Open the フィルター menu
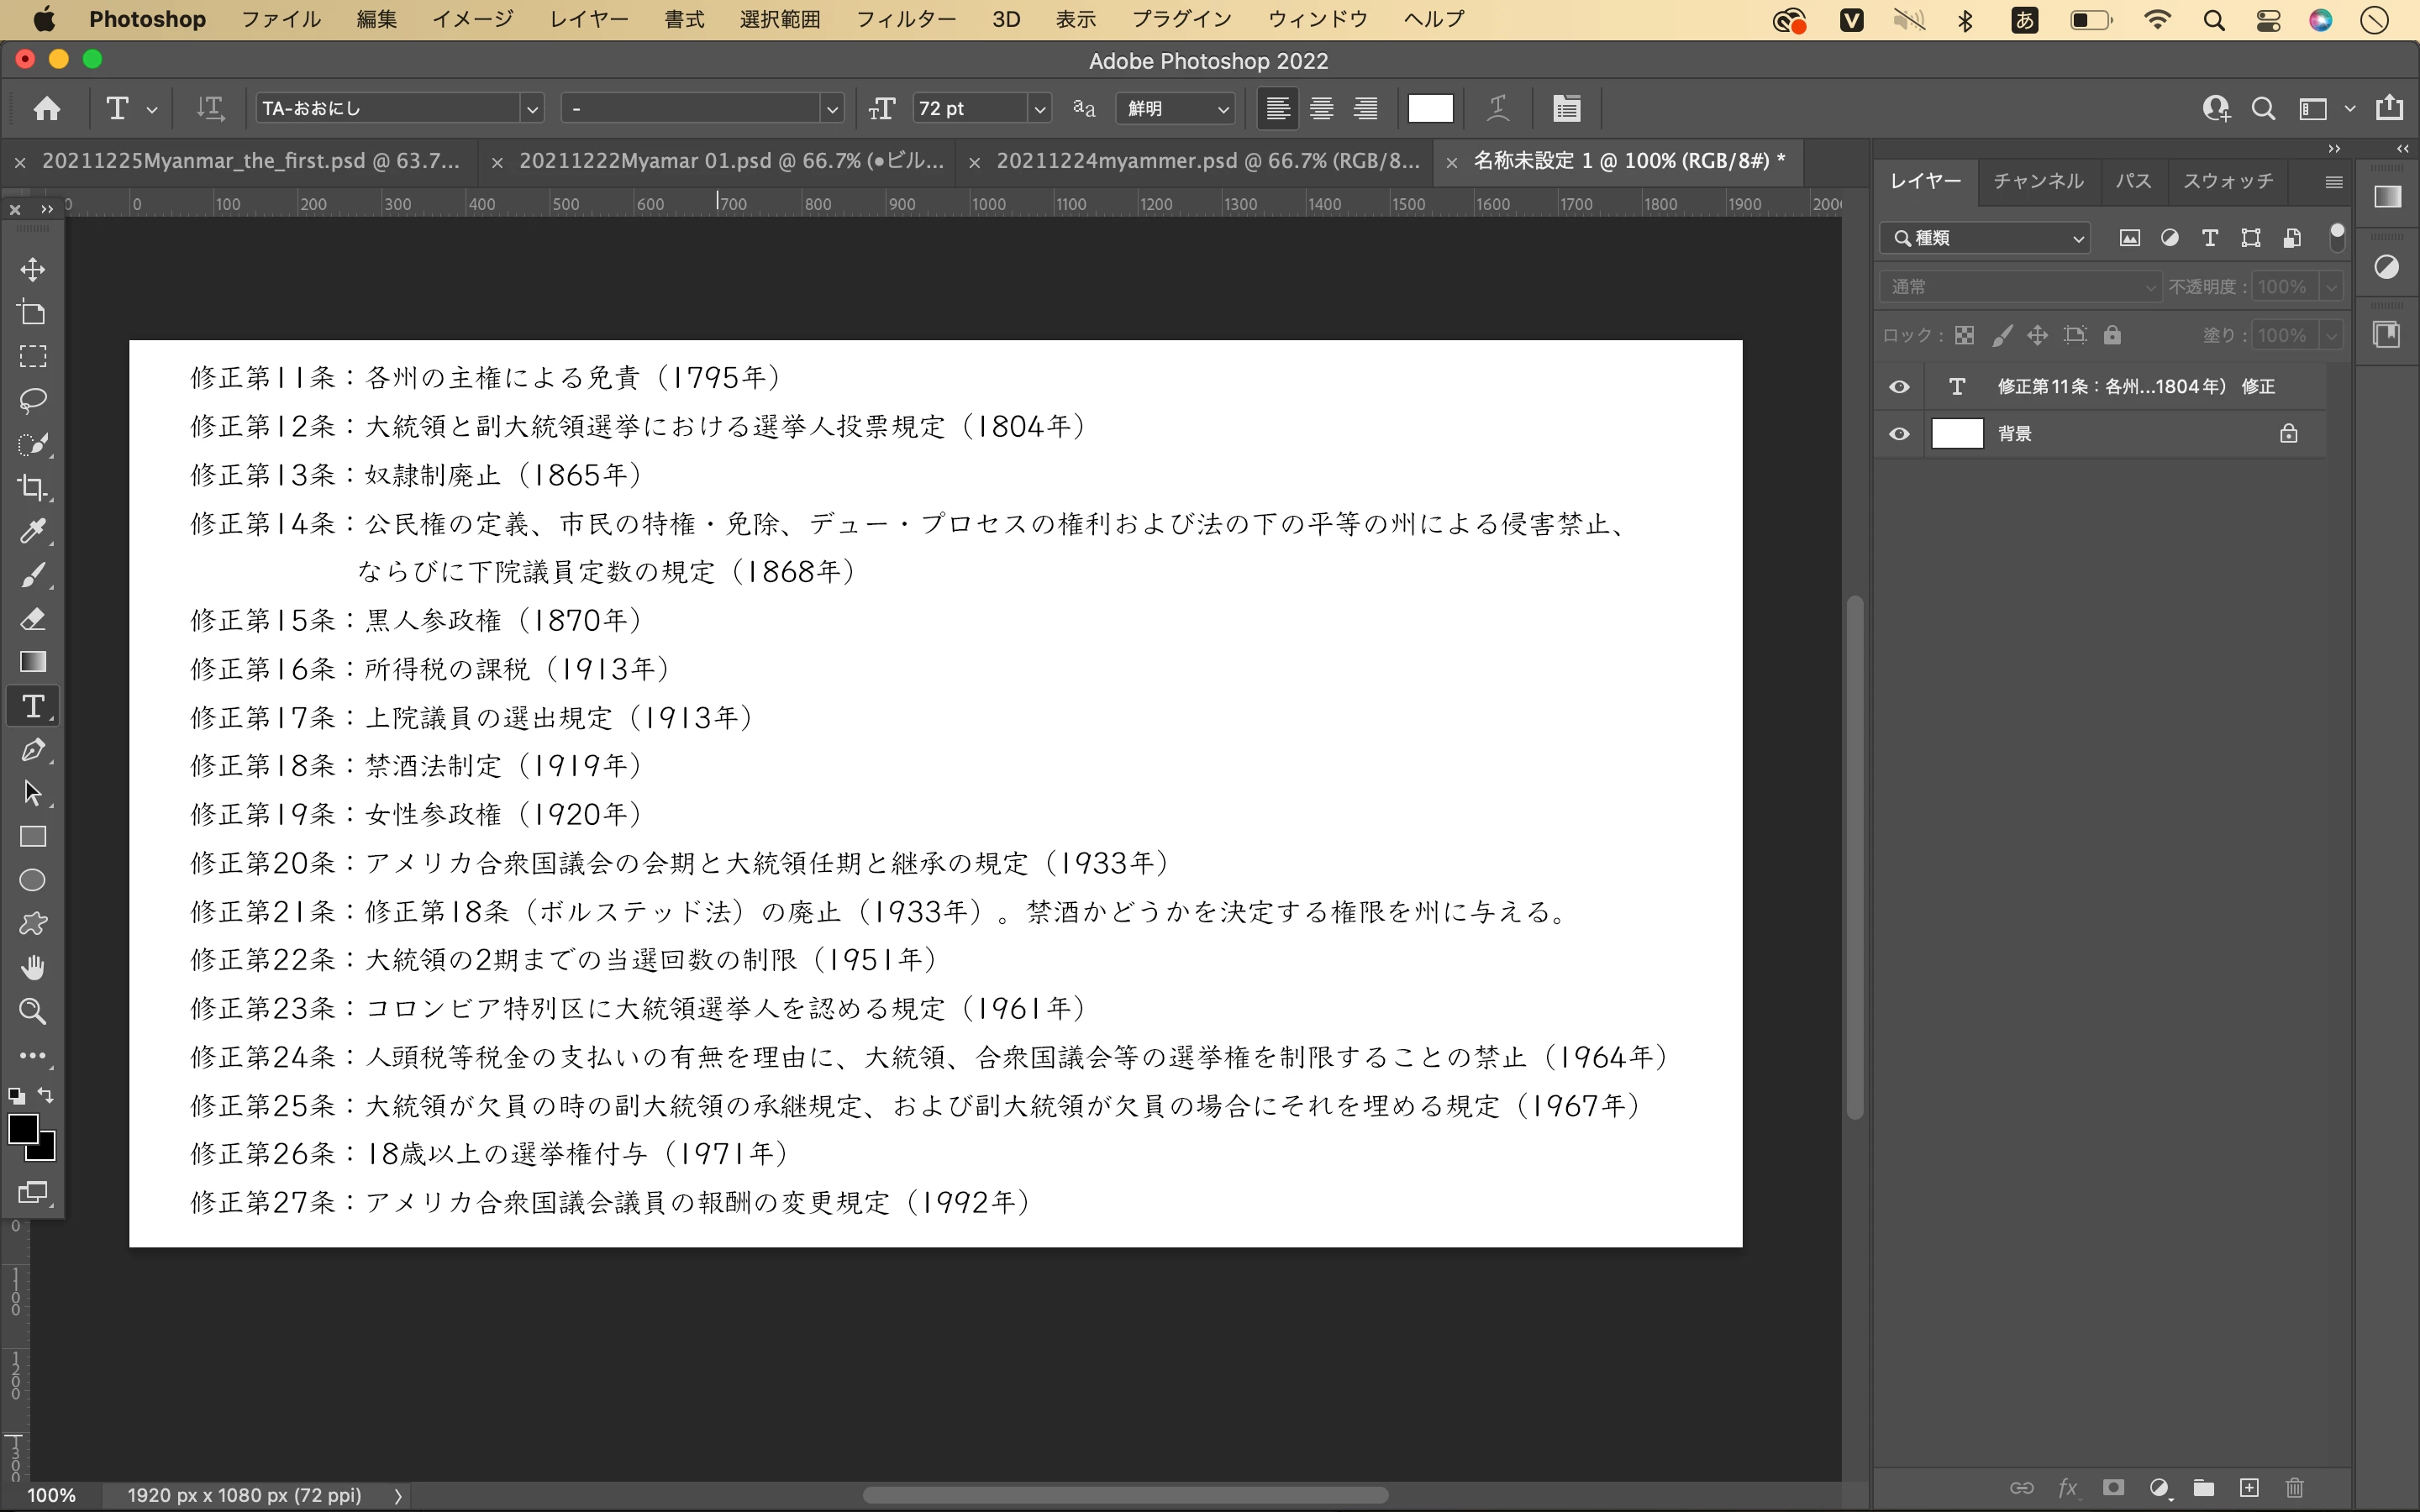Screen dimensions: 2420x1512 905,19
